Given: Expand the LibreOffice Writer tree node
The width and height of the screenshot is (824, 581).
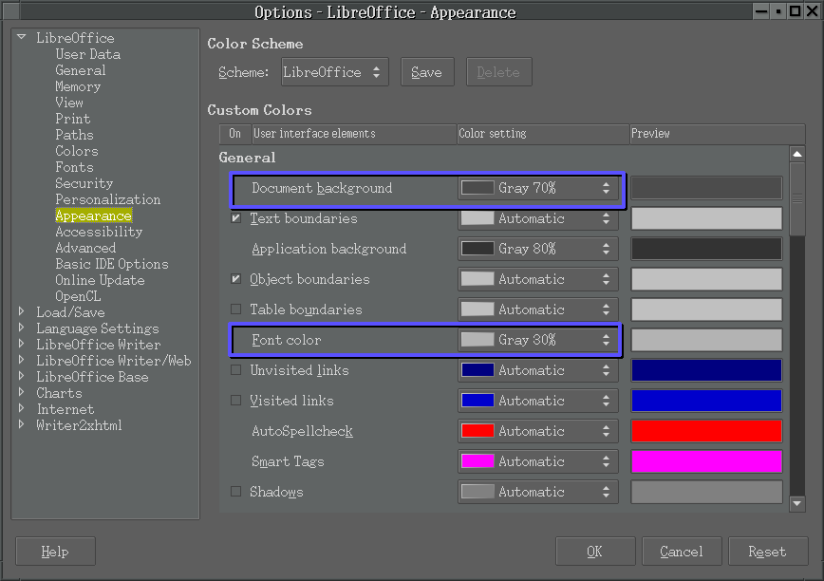Looking at the screenshot, I should 22,344.
